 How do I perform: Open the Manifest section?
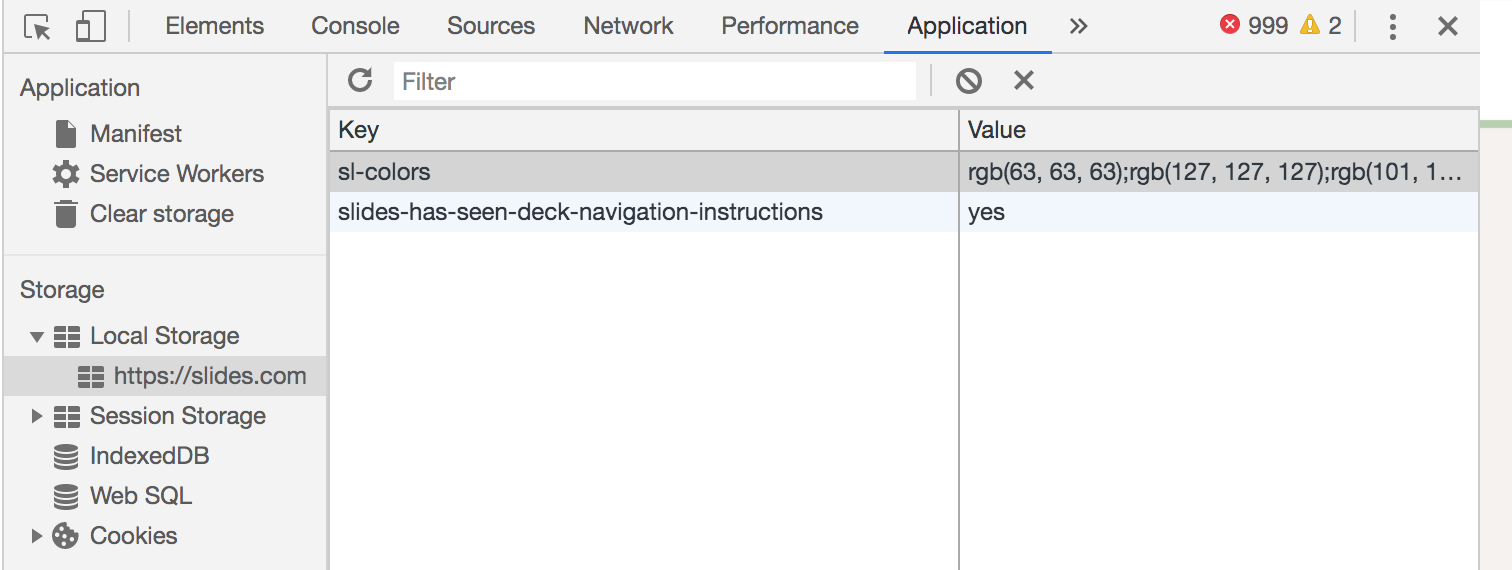click(135, 134)
